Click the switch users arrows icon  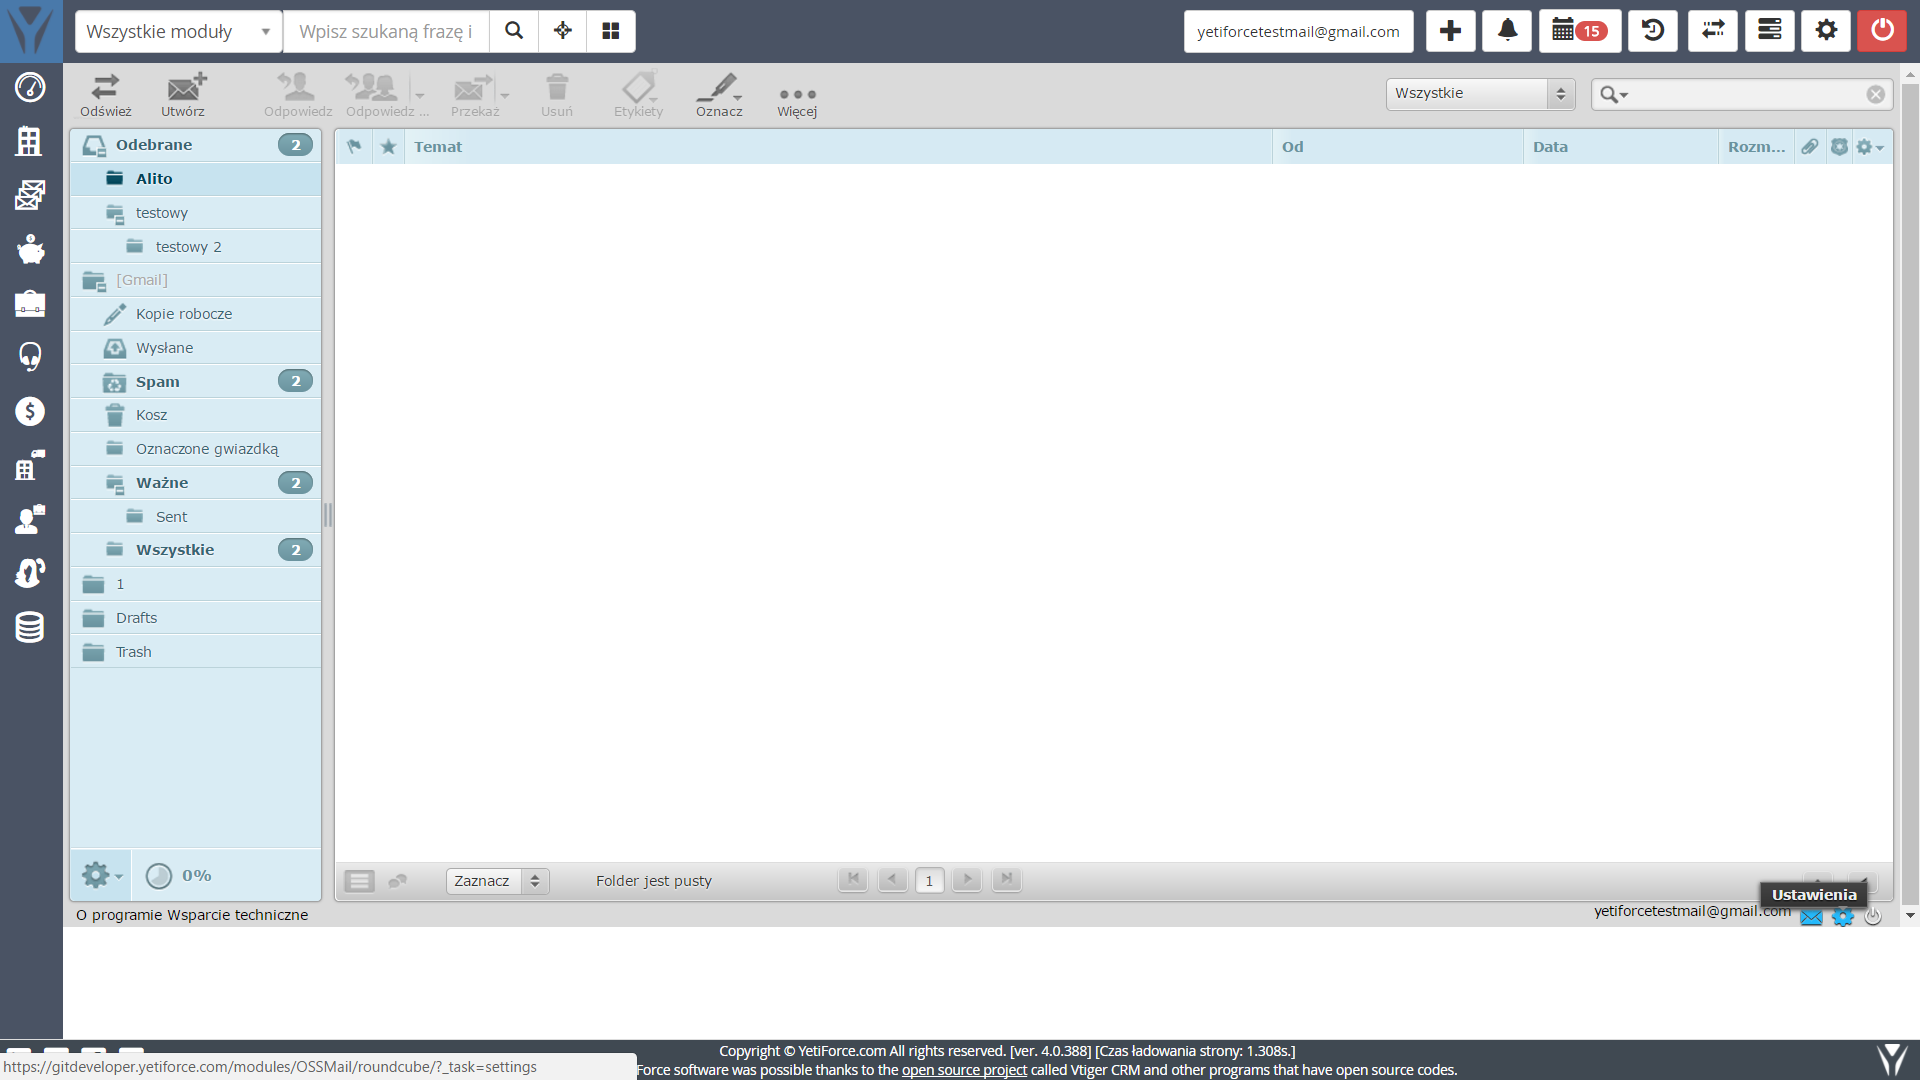coord(1713,31)
